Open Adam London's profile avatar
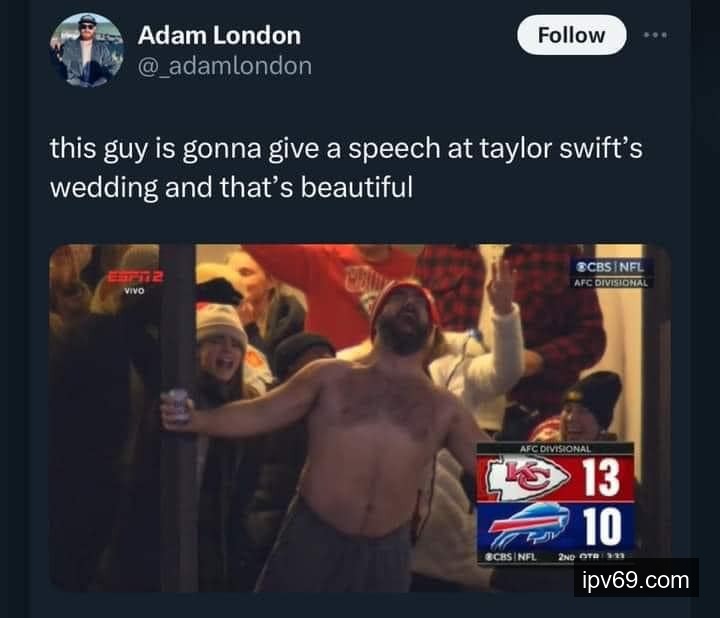 pos(87,50)
